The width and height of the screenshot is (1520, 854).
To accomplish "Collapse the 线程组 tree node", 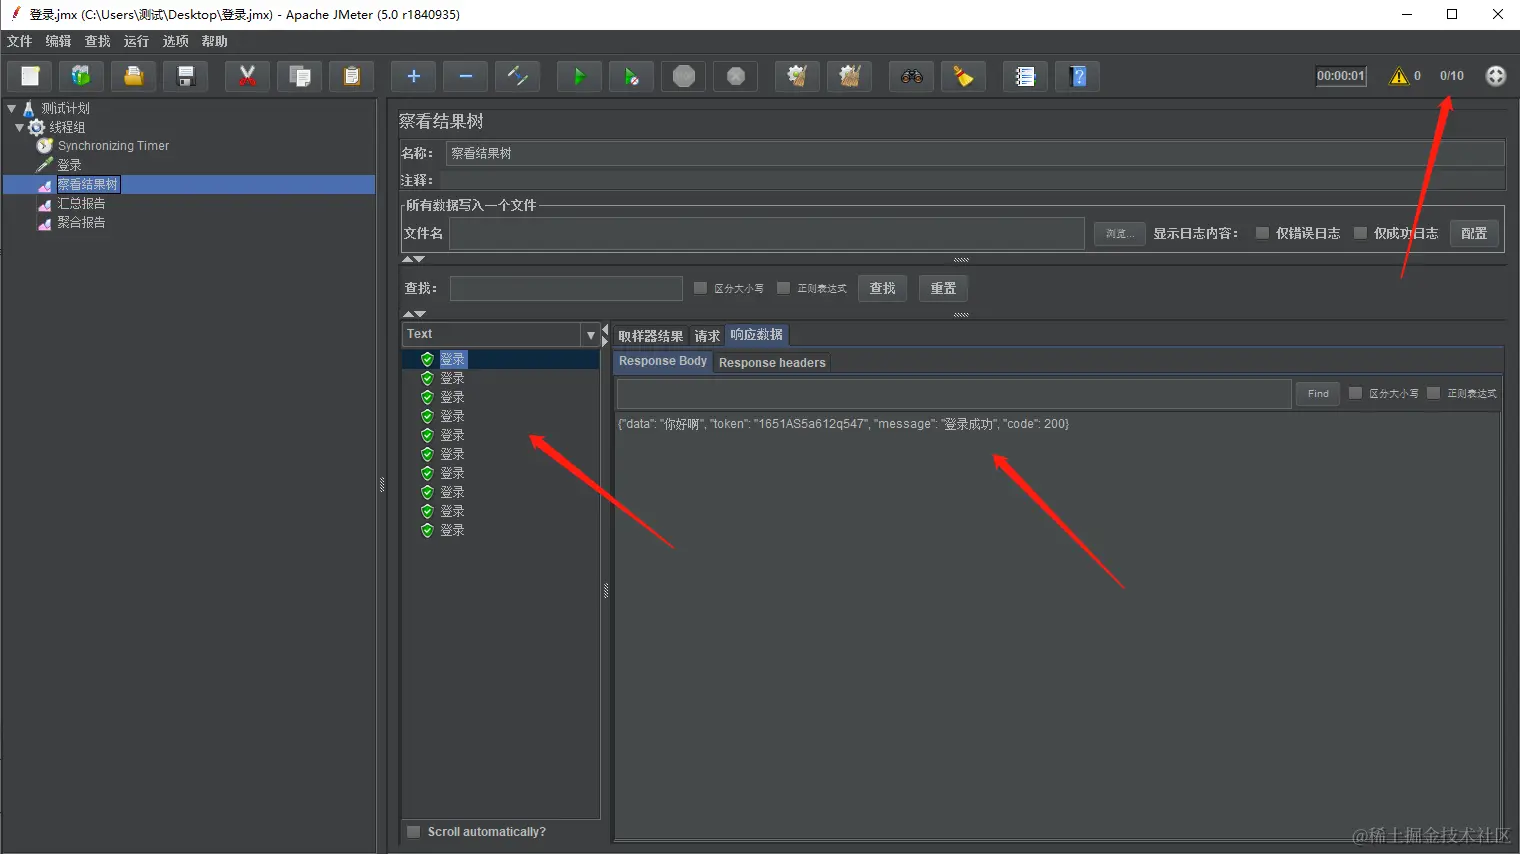I will coord(19,127).
